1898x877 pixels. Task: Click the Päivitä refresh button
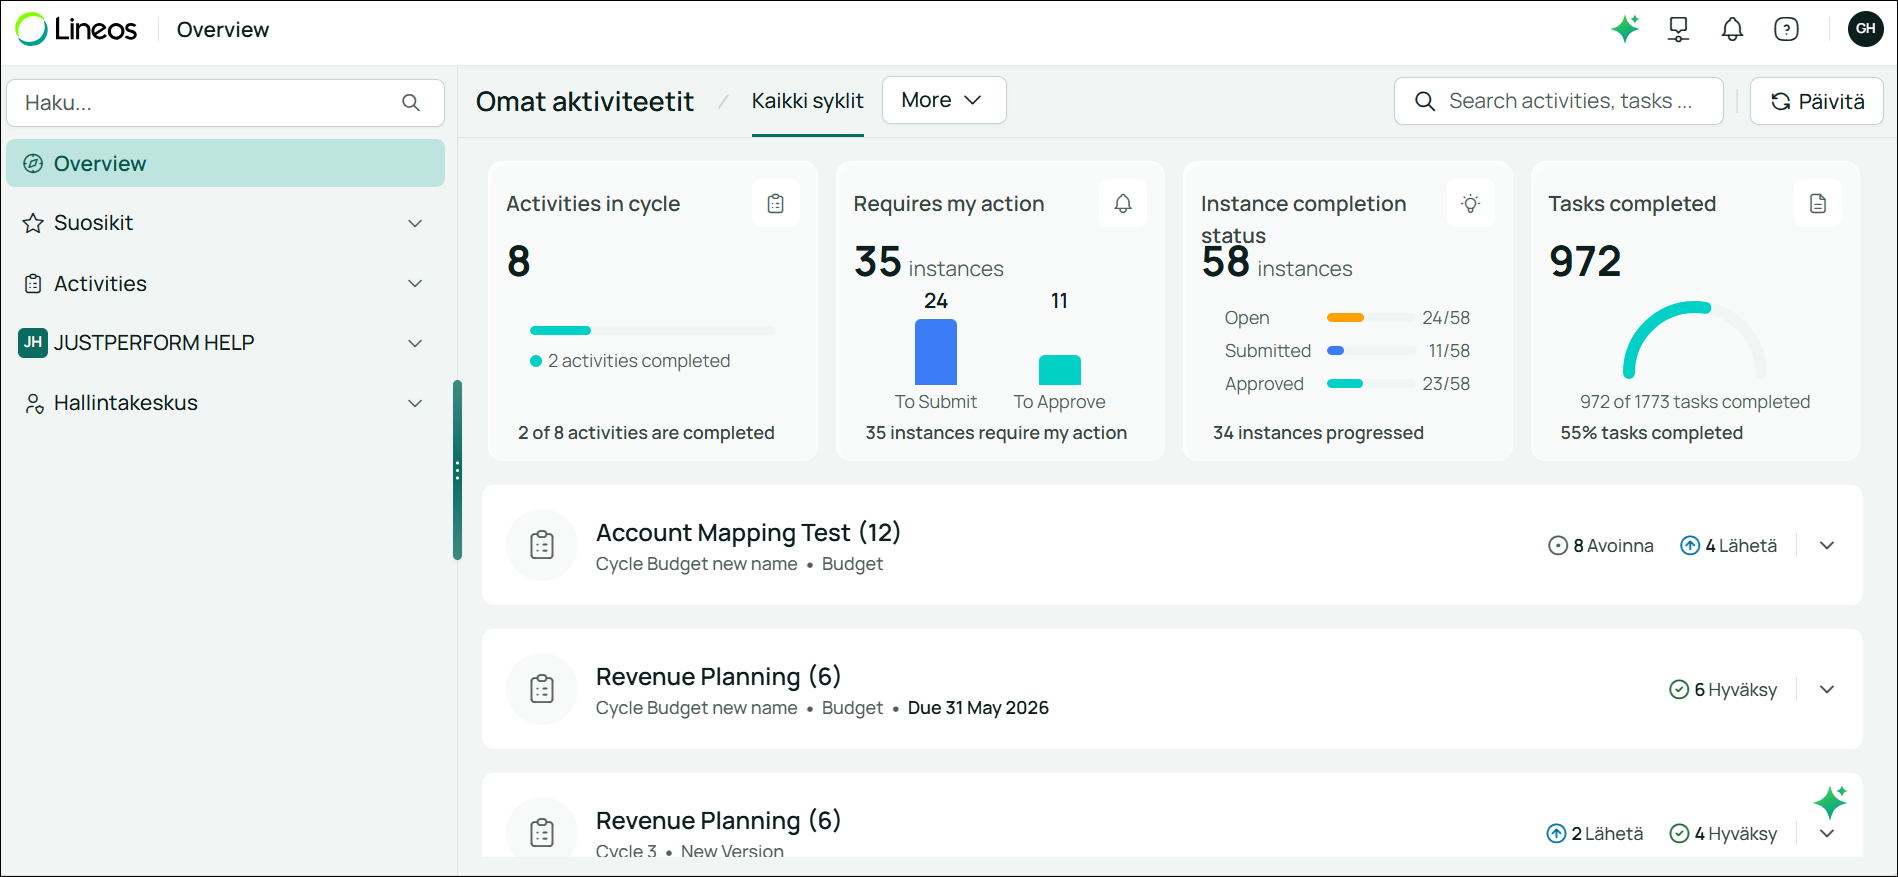pyautogui.click(x=1817, y=101)
